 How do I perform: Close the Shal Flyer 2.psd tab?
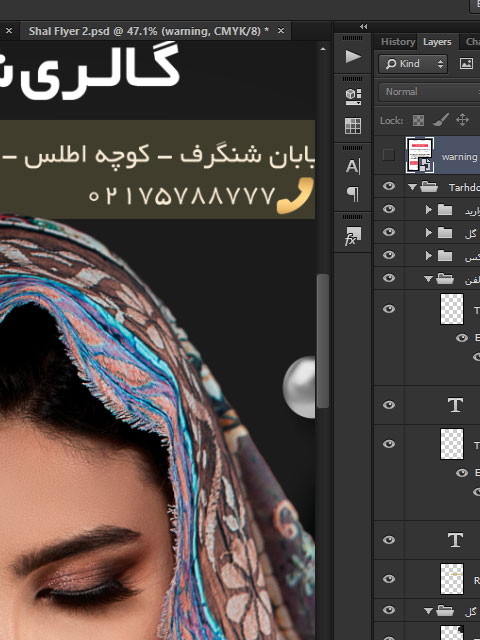point(281,31)
